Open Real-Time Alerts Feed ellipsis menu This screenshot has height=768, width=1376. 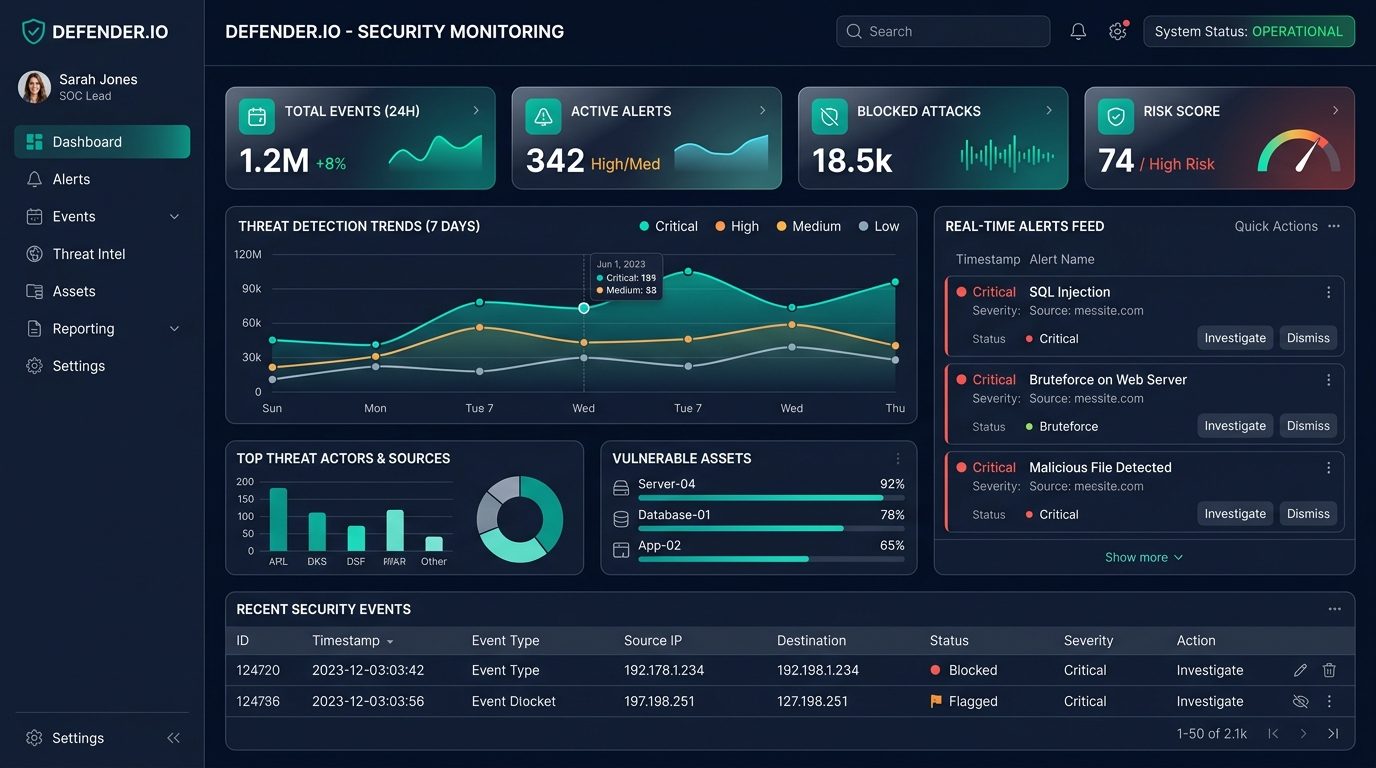(1334, 227)
